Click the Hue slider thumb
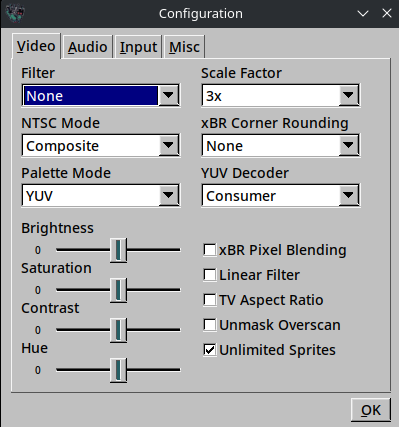Screen dimensions: 399x427 [x=118, y=370]
